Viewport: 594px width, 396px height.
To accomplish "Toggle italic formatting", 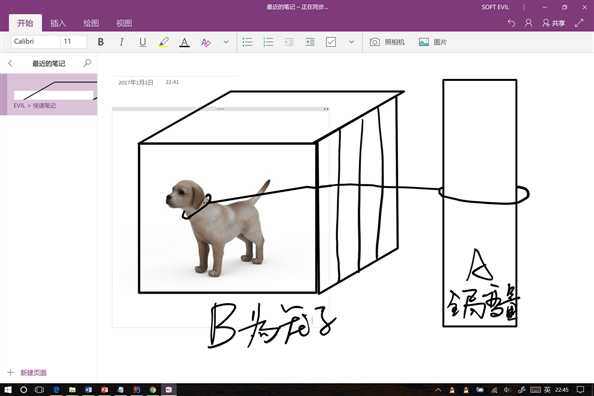I will (x=122, y=42).
